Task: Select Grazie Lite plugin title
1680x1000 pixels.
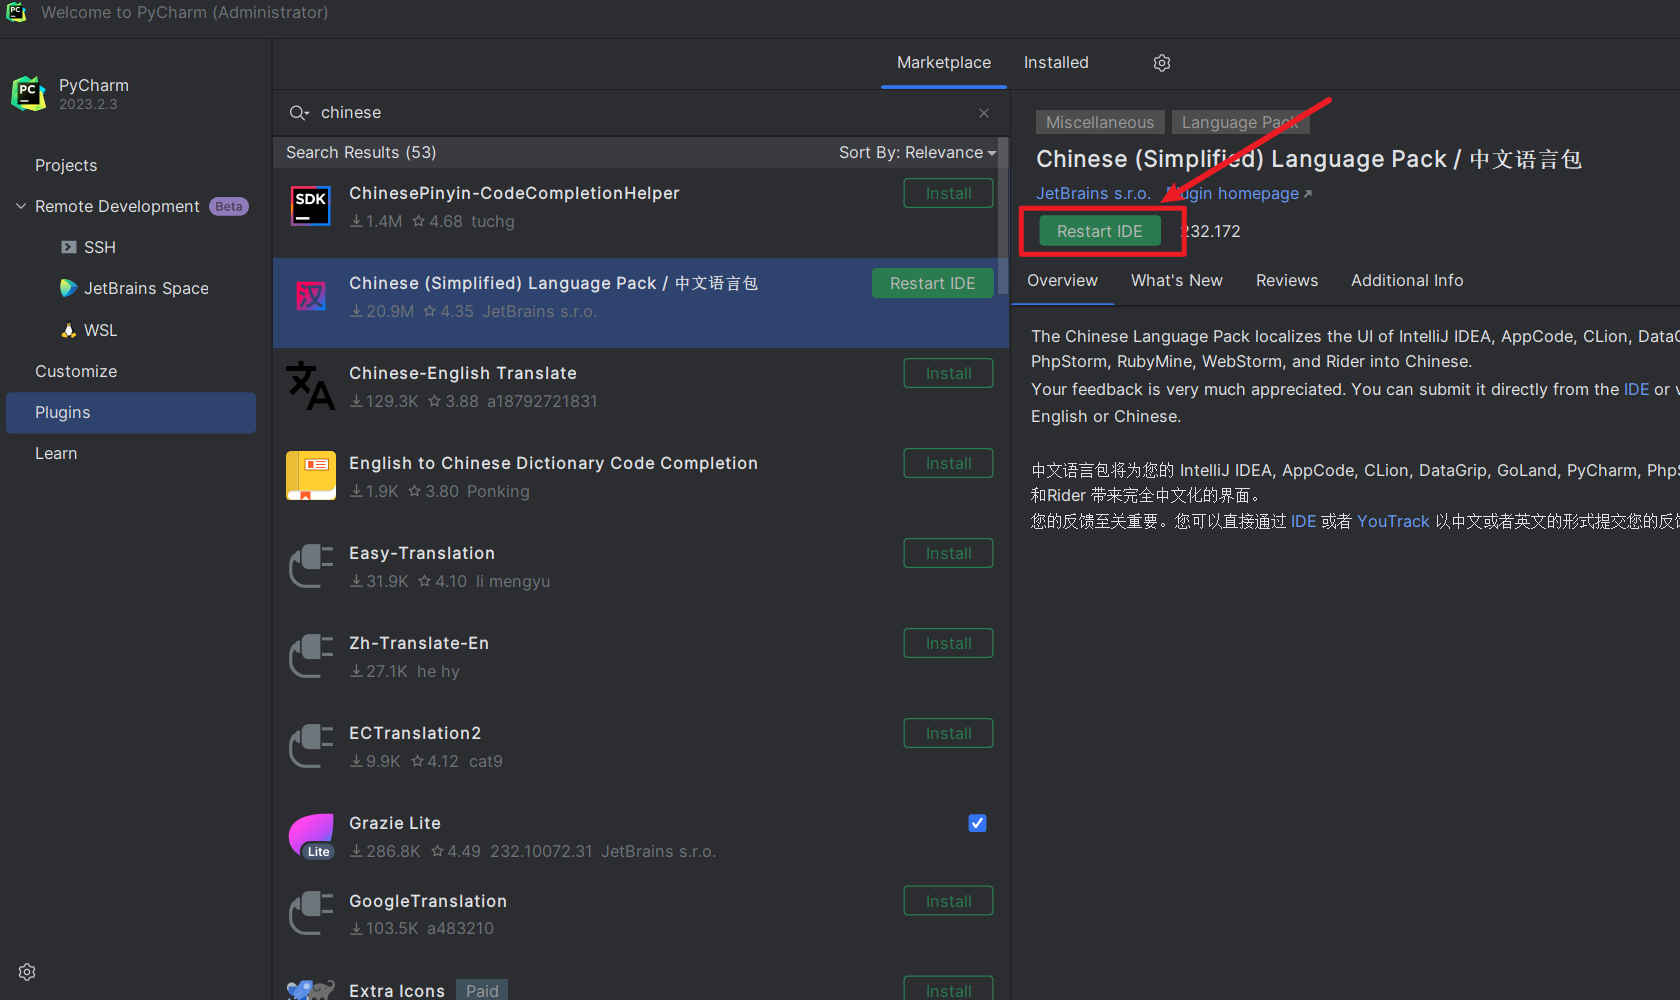Action: coord(395,823)
